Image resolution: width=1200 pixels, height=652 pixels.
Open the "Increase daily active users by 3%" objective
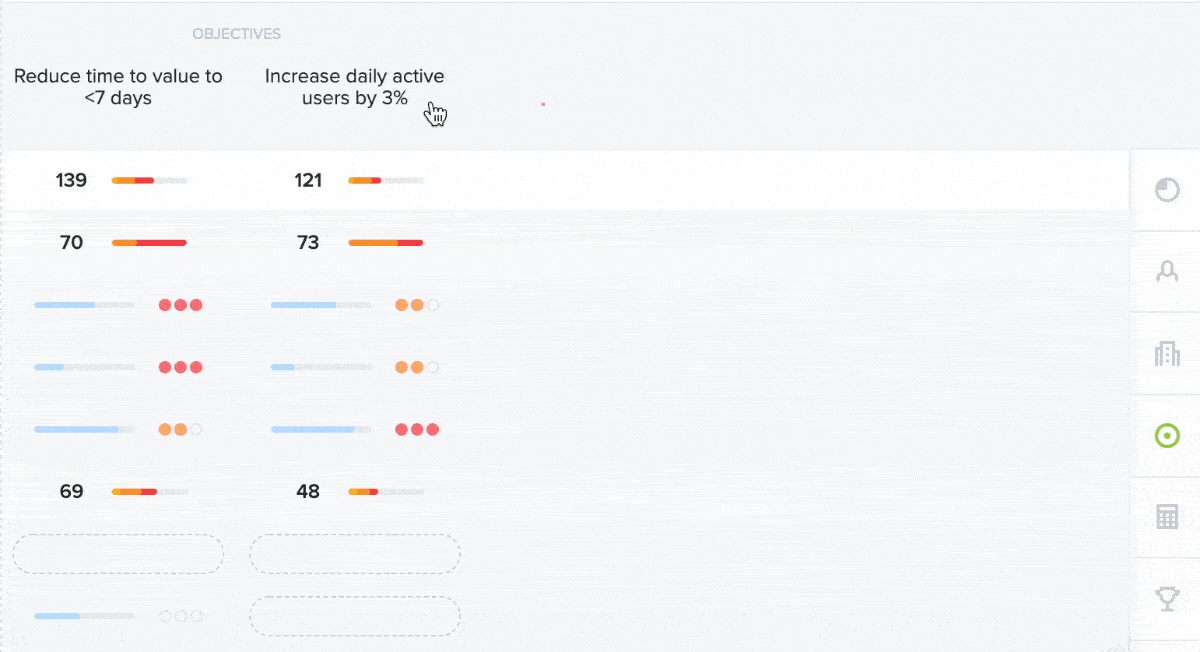(x=355, y=87)
